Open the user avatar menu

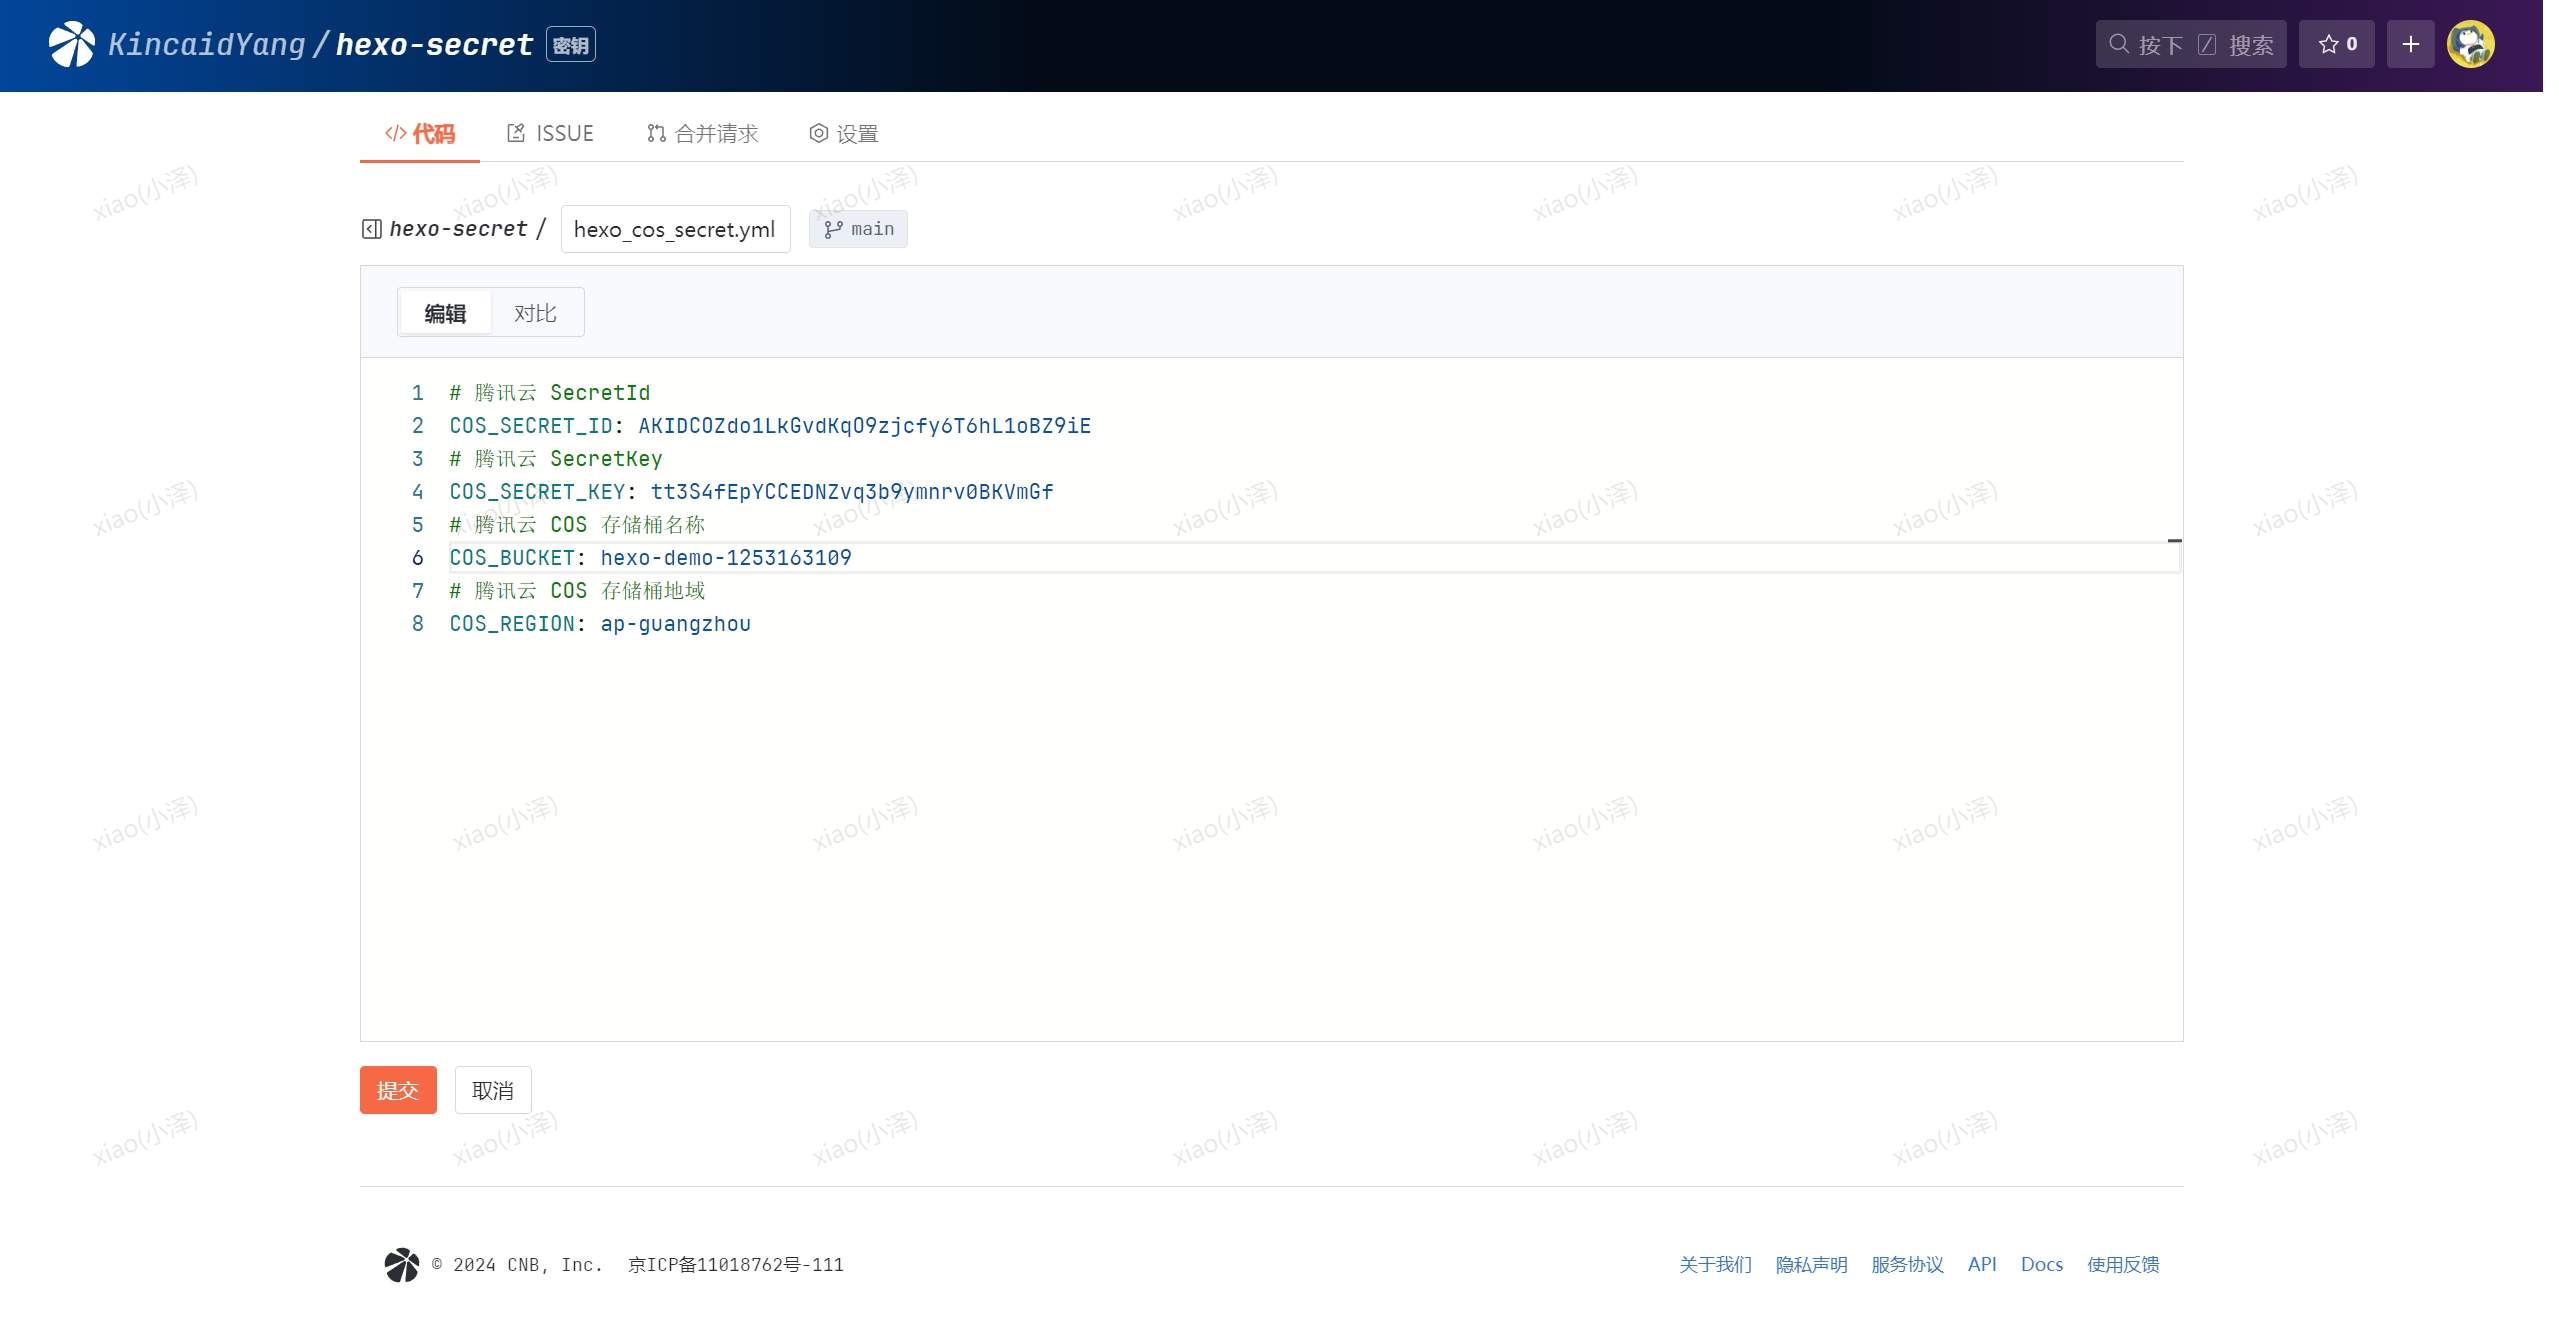(x=2470, y=45)
